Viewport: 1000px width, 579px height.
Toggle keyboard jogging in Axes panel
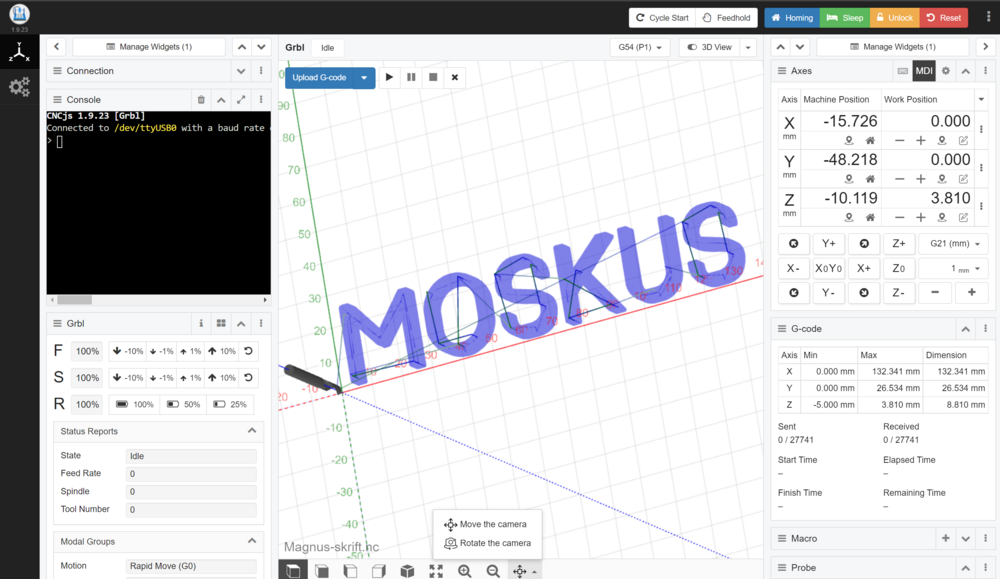click(902, 71)
